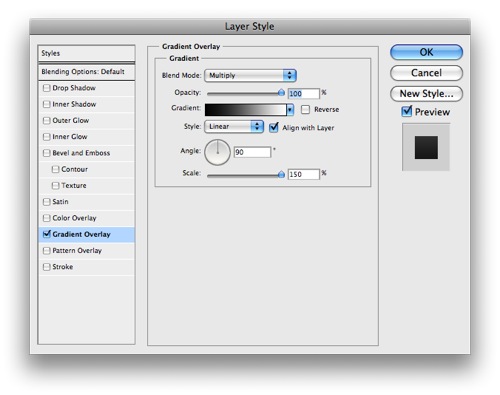Open the gradient Style dropdown

click(x=234, y=127)
